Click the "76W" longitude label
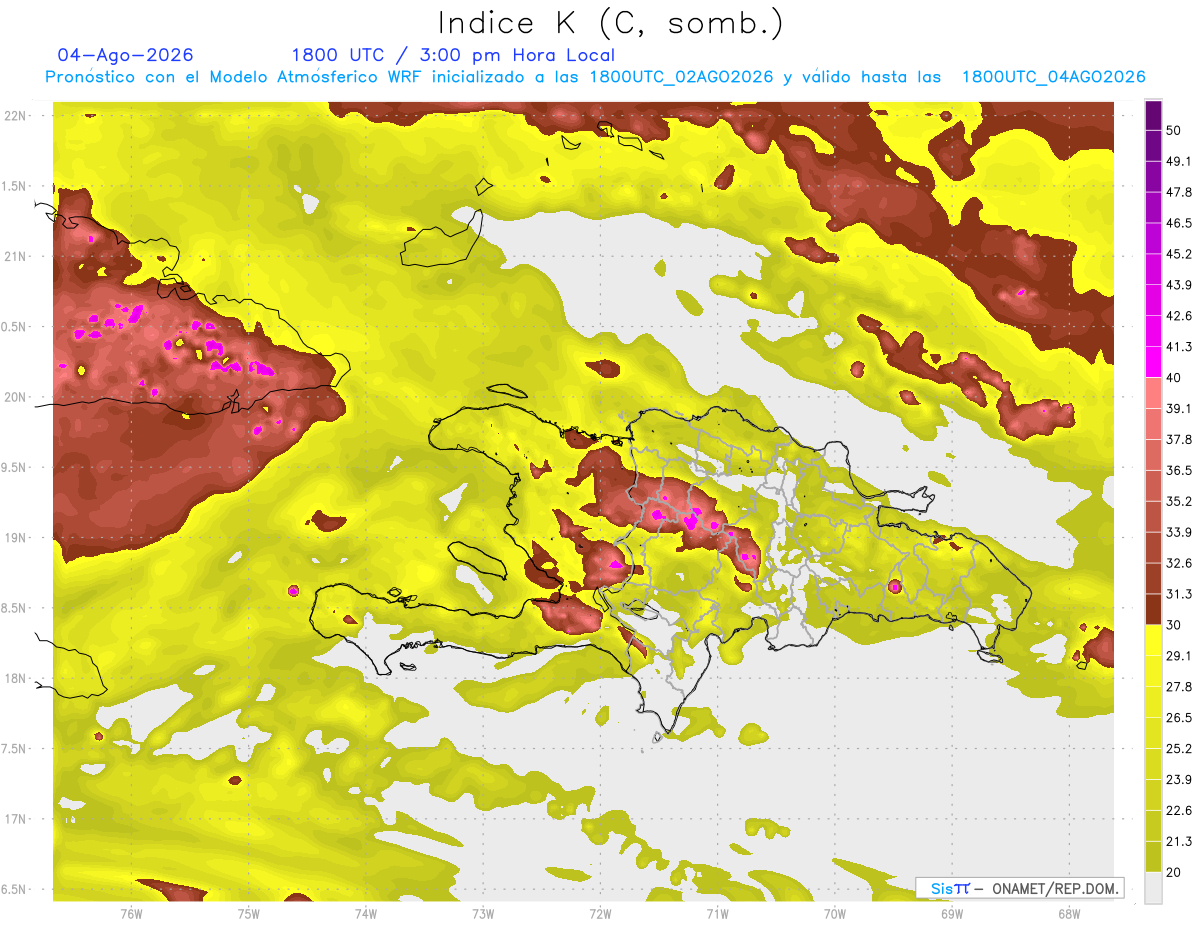Viewport: 1200px width, 927px height. click(x=131, y=914)
